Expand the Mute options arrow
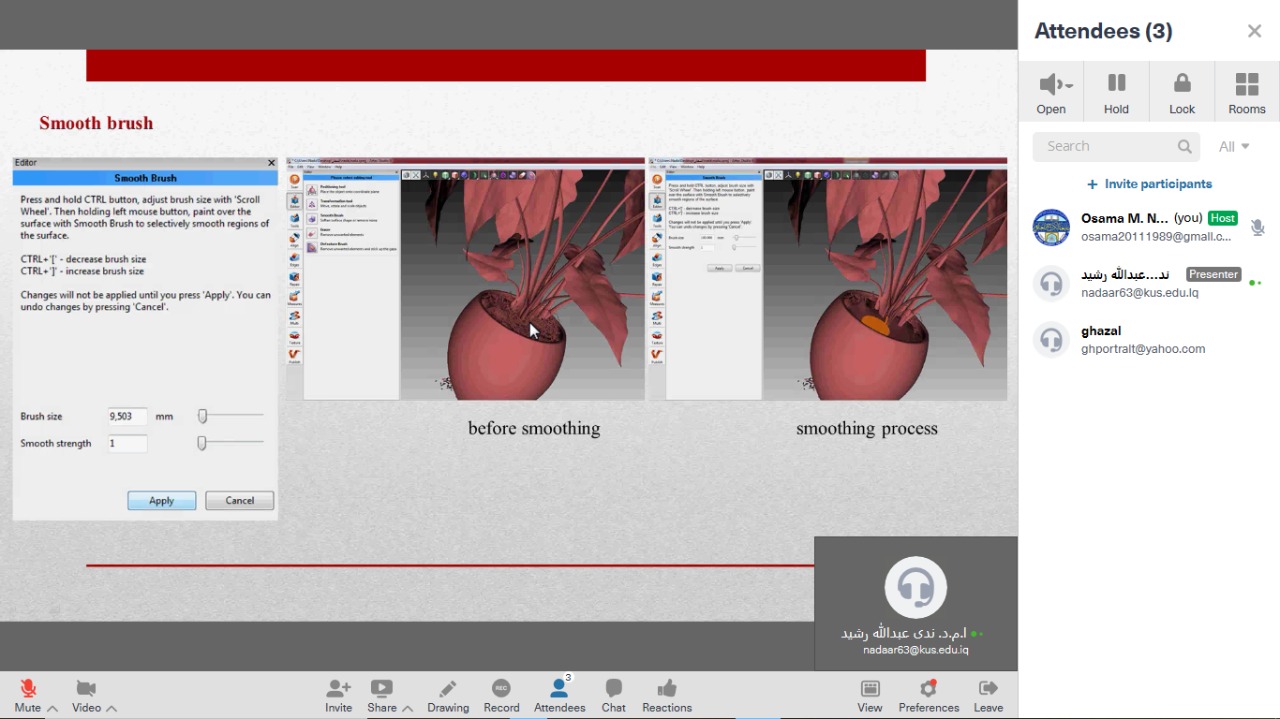This screenshot has width=1280, height=719. [52, 708]
